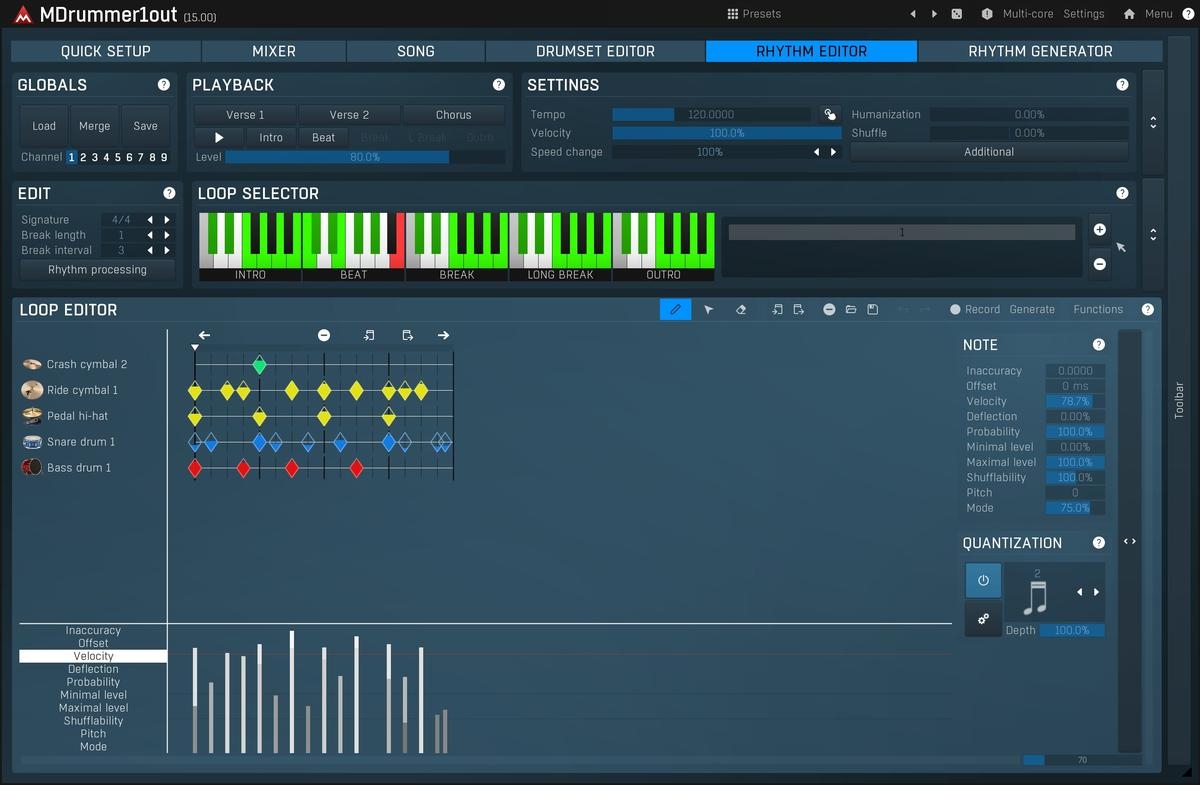The image size is (1200, 785).
Task: Click the plus icon in Loop Selector
Action: point(1099,230)
